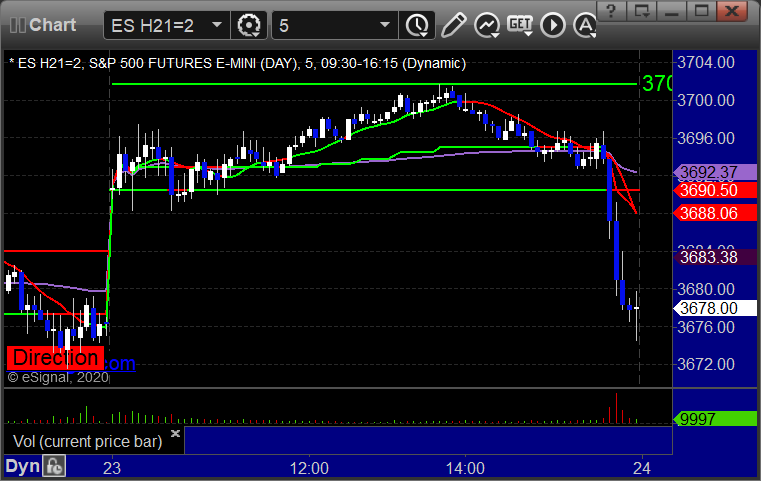The width and height of the screenshot is (761, 481).
Task: Click the eSignal, 2020 copyright text
Action: (x=58, y=377)
